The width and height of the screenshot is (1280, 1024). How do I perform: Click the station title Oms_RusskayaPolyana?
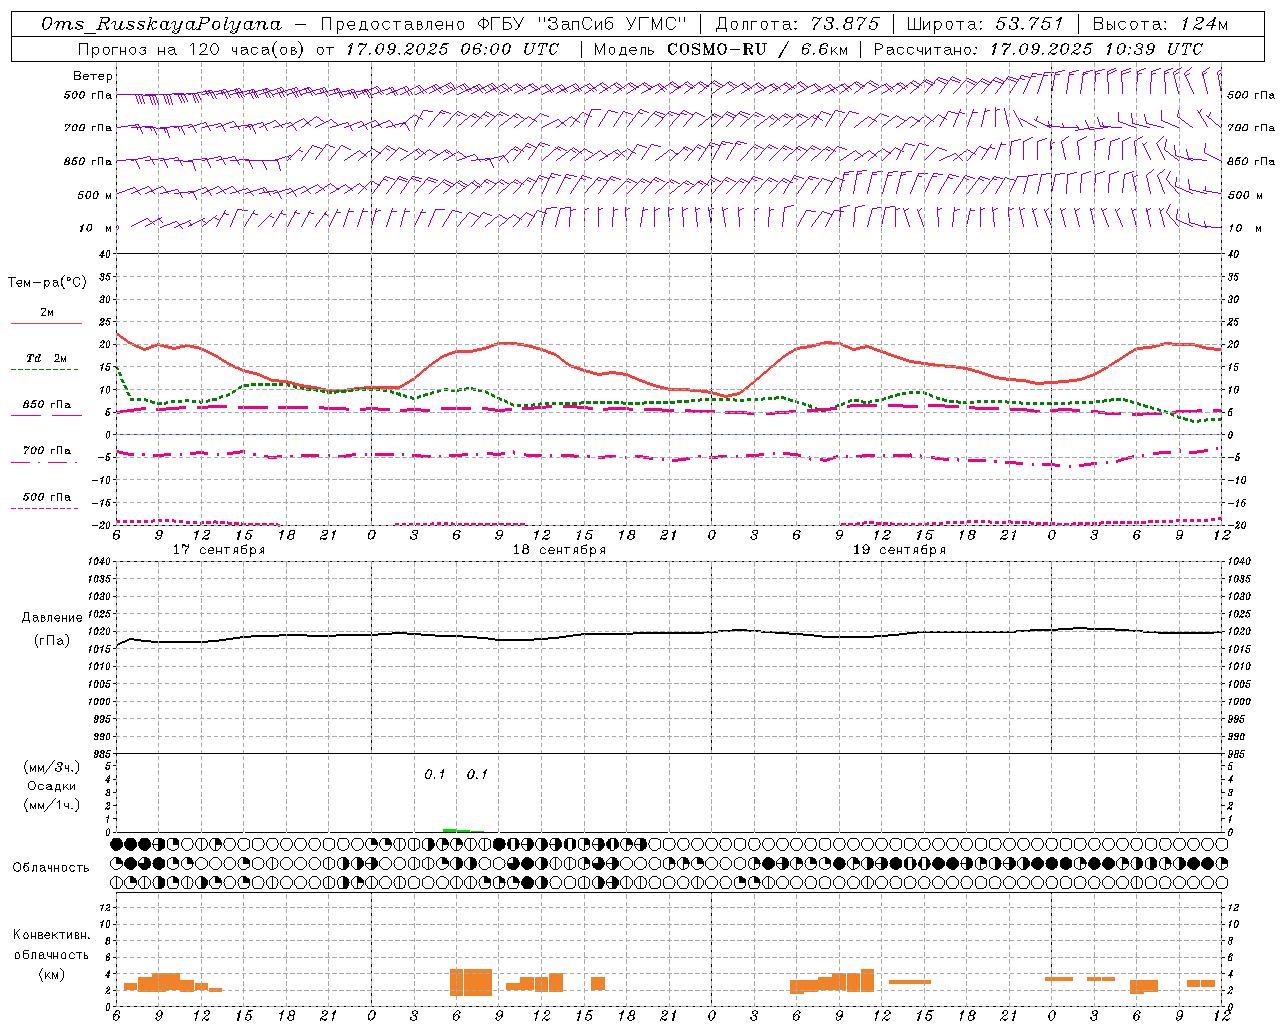point(162,24)
